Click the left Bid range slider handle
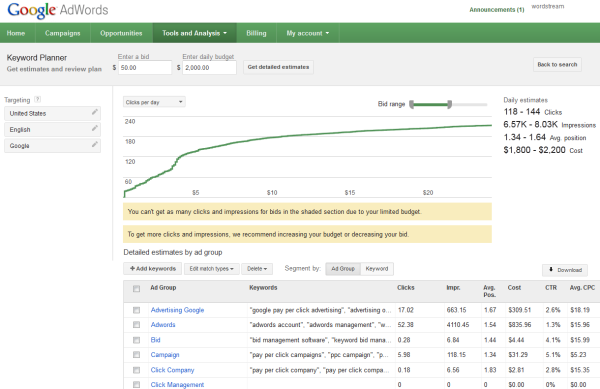600x389 pixels. point(412,104)
